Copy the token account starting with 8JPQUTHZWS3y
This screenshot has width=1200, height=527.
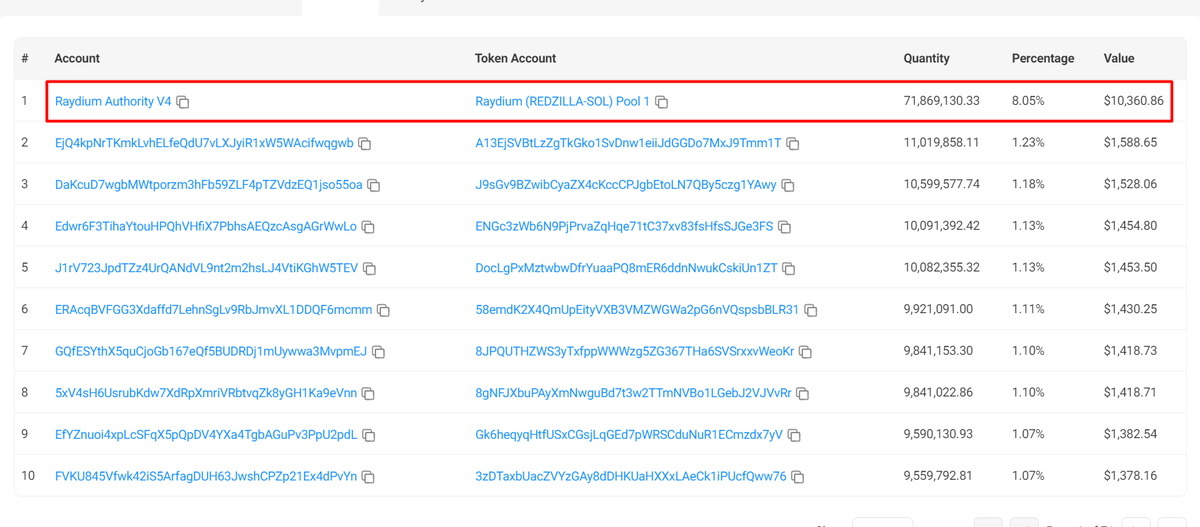click(806, 352)
